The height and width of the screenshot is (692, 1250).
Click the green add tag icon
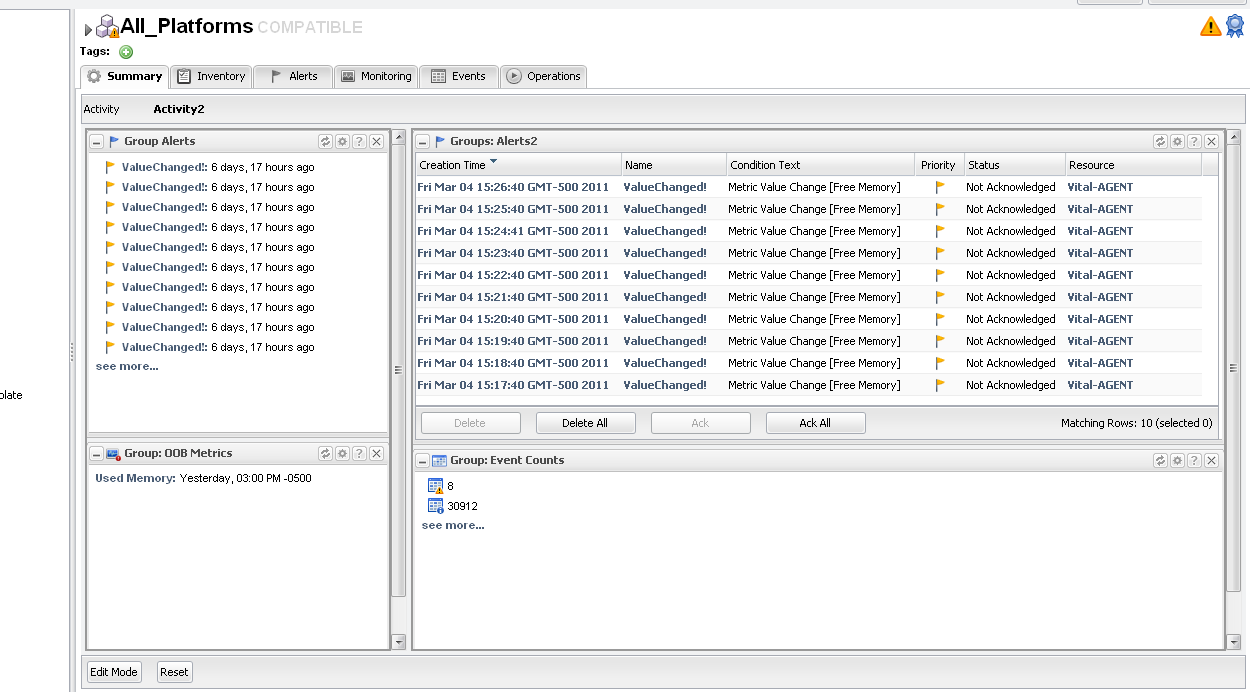[x=126, y=52]
